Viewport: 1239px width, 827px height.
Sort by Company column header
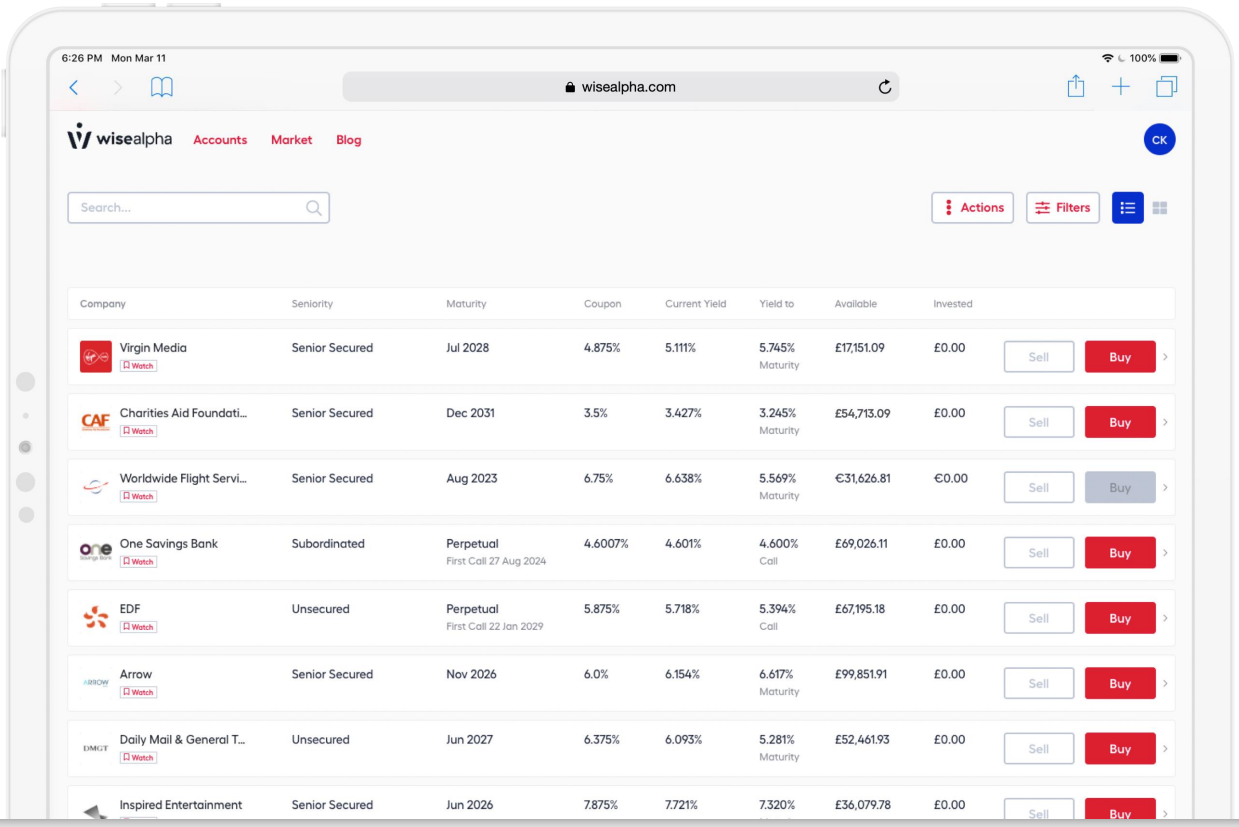click(x=103, y=304)
